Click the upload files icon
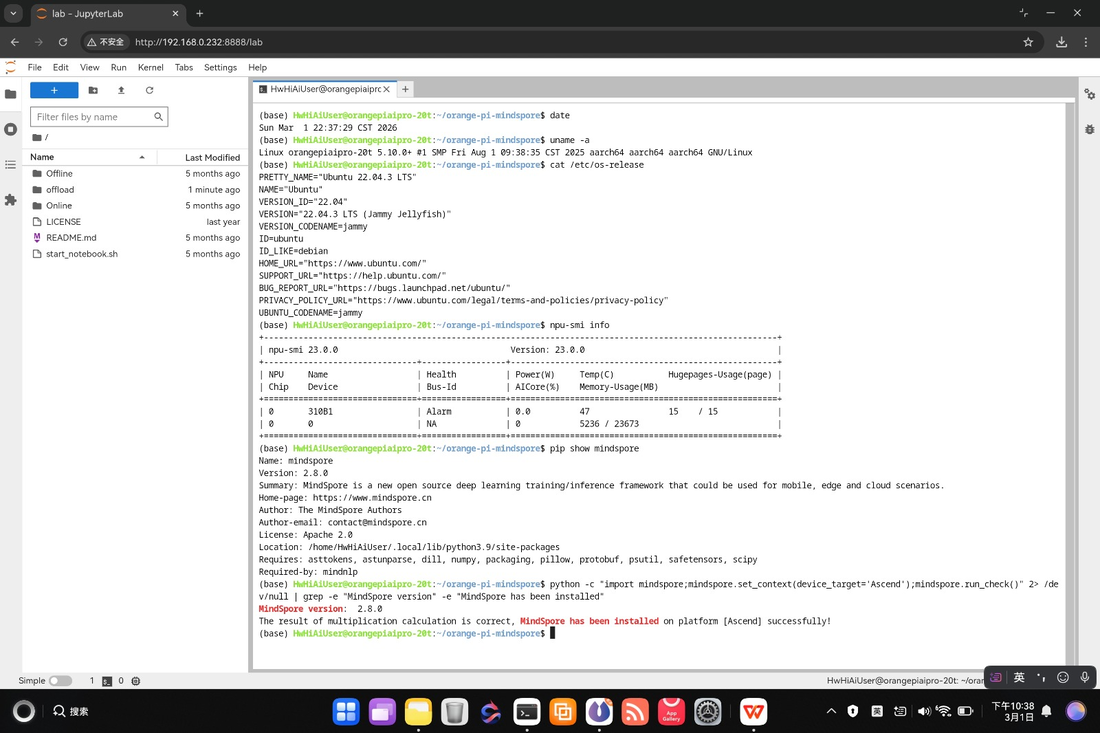The image size is (1100, 733). [x=120, y=90]
